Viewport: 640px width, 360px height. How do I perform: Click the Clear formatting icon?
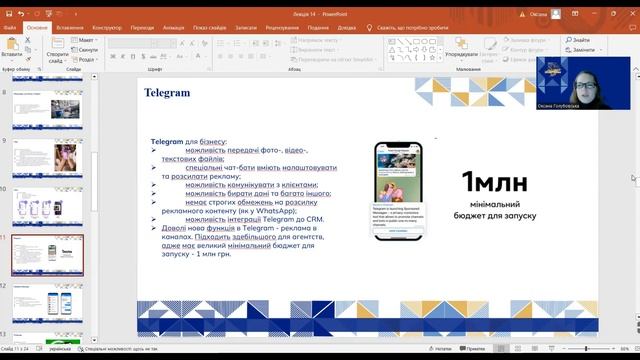click(x=205, y=43)
